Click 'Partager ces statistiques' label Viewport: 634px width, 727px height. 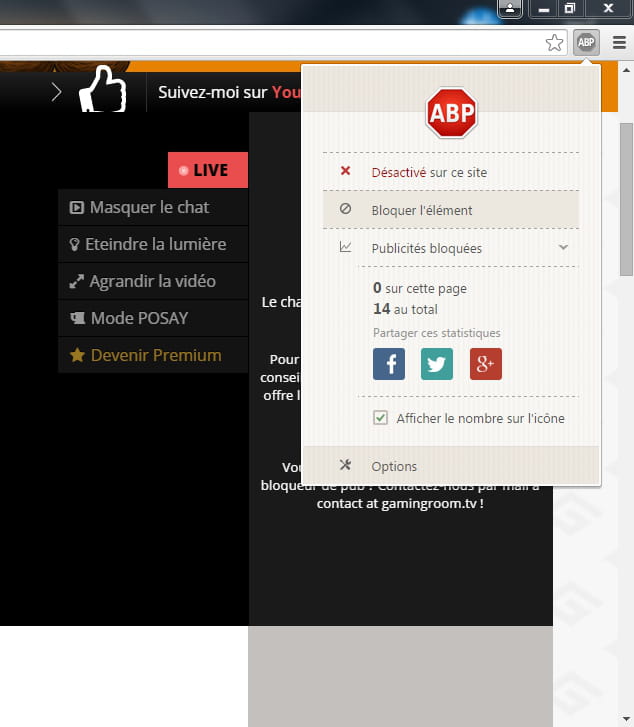click(x=436, y=333)
